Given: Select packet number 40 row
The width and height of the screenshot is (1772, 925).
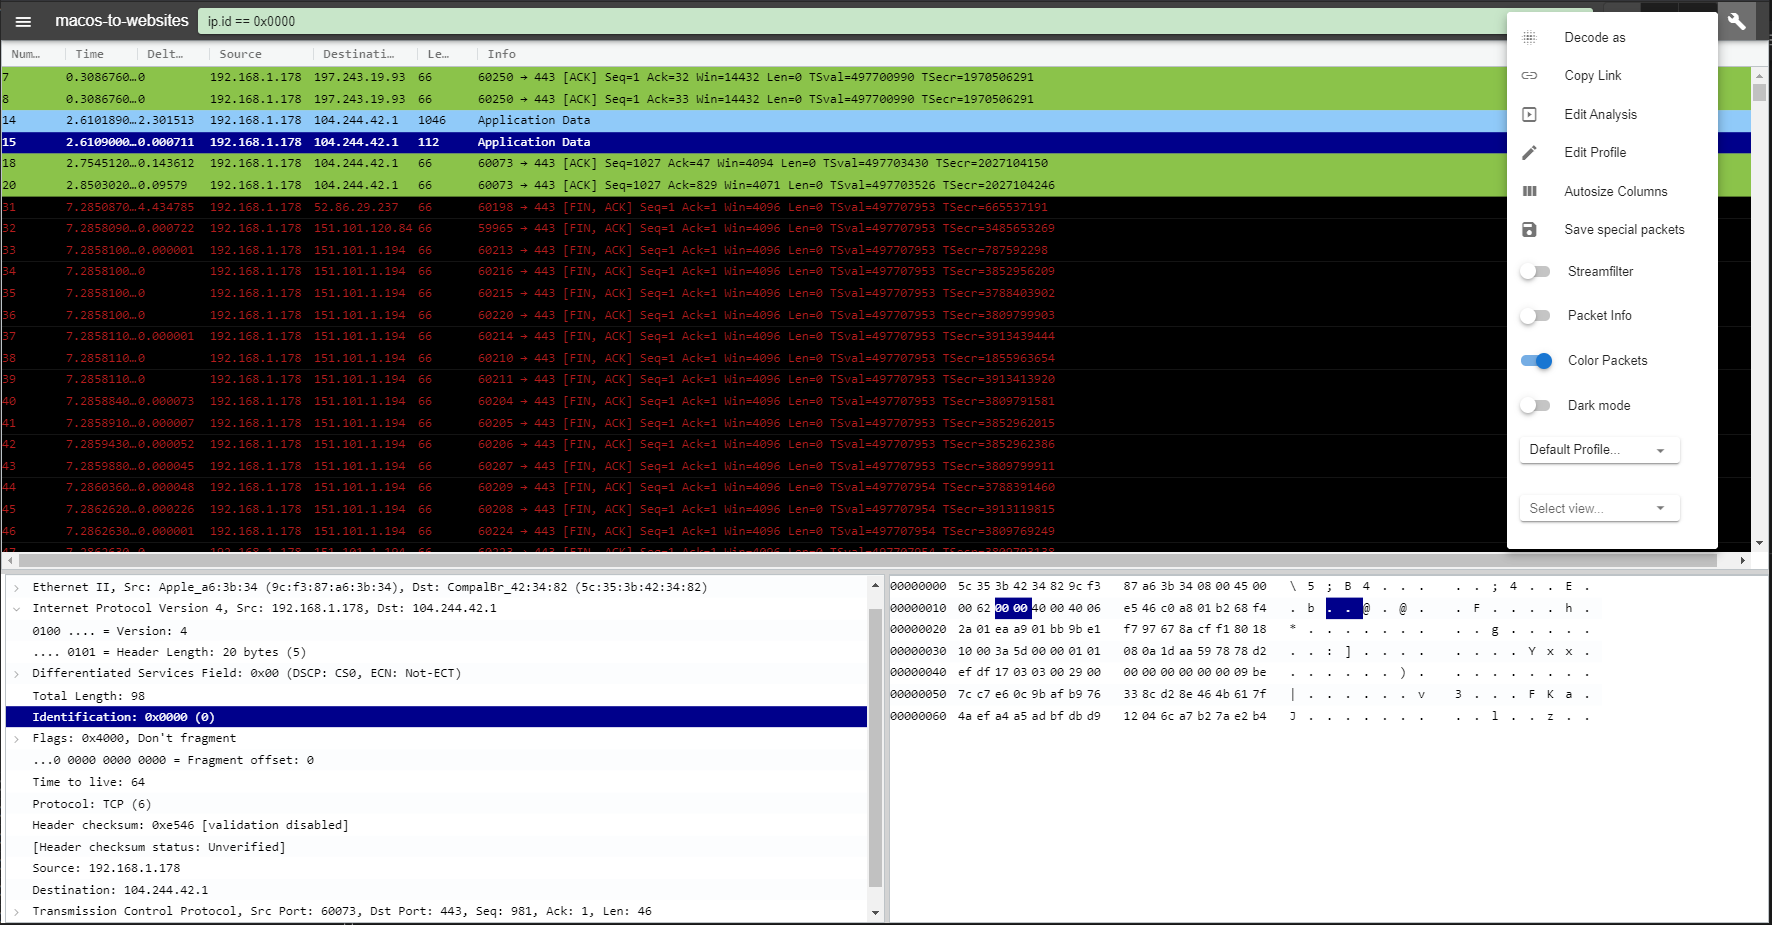Looking at the screenshot, I should pos(876,401).
